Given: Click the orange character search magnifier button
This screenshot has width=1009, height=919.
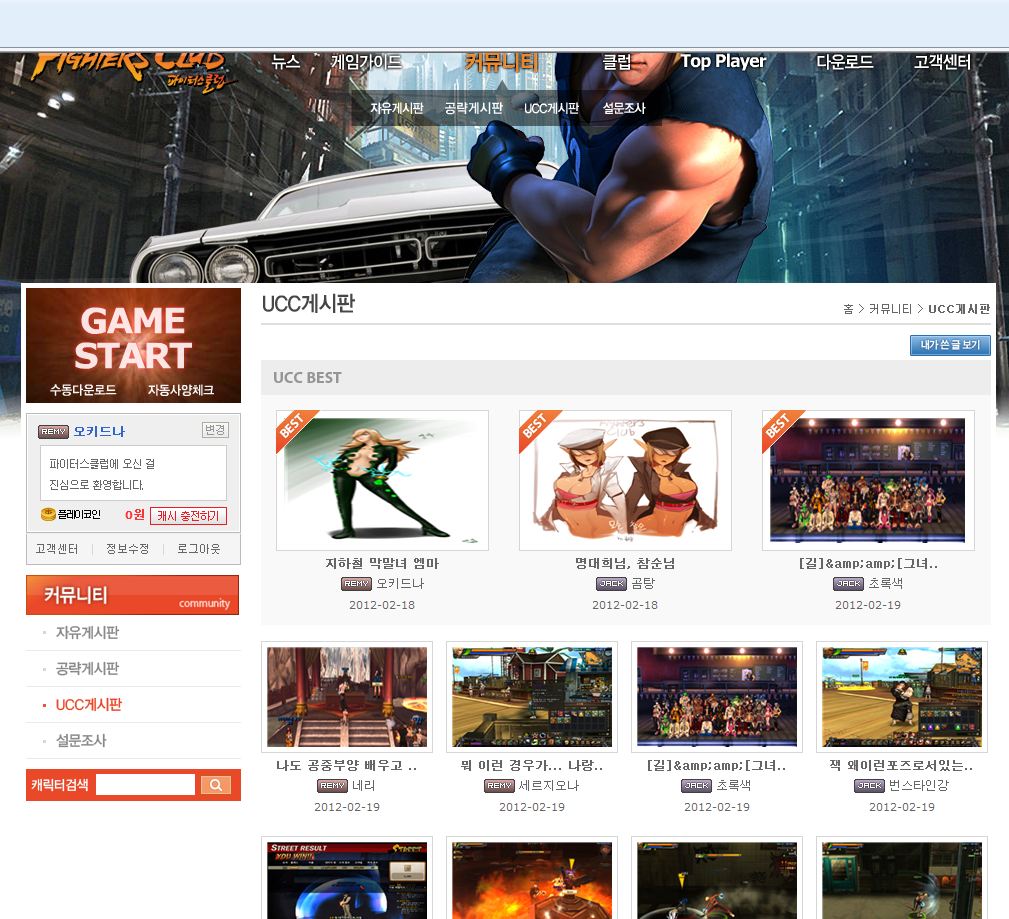Looking at the screenshot, I should (215, 785).
